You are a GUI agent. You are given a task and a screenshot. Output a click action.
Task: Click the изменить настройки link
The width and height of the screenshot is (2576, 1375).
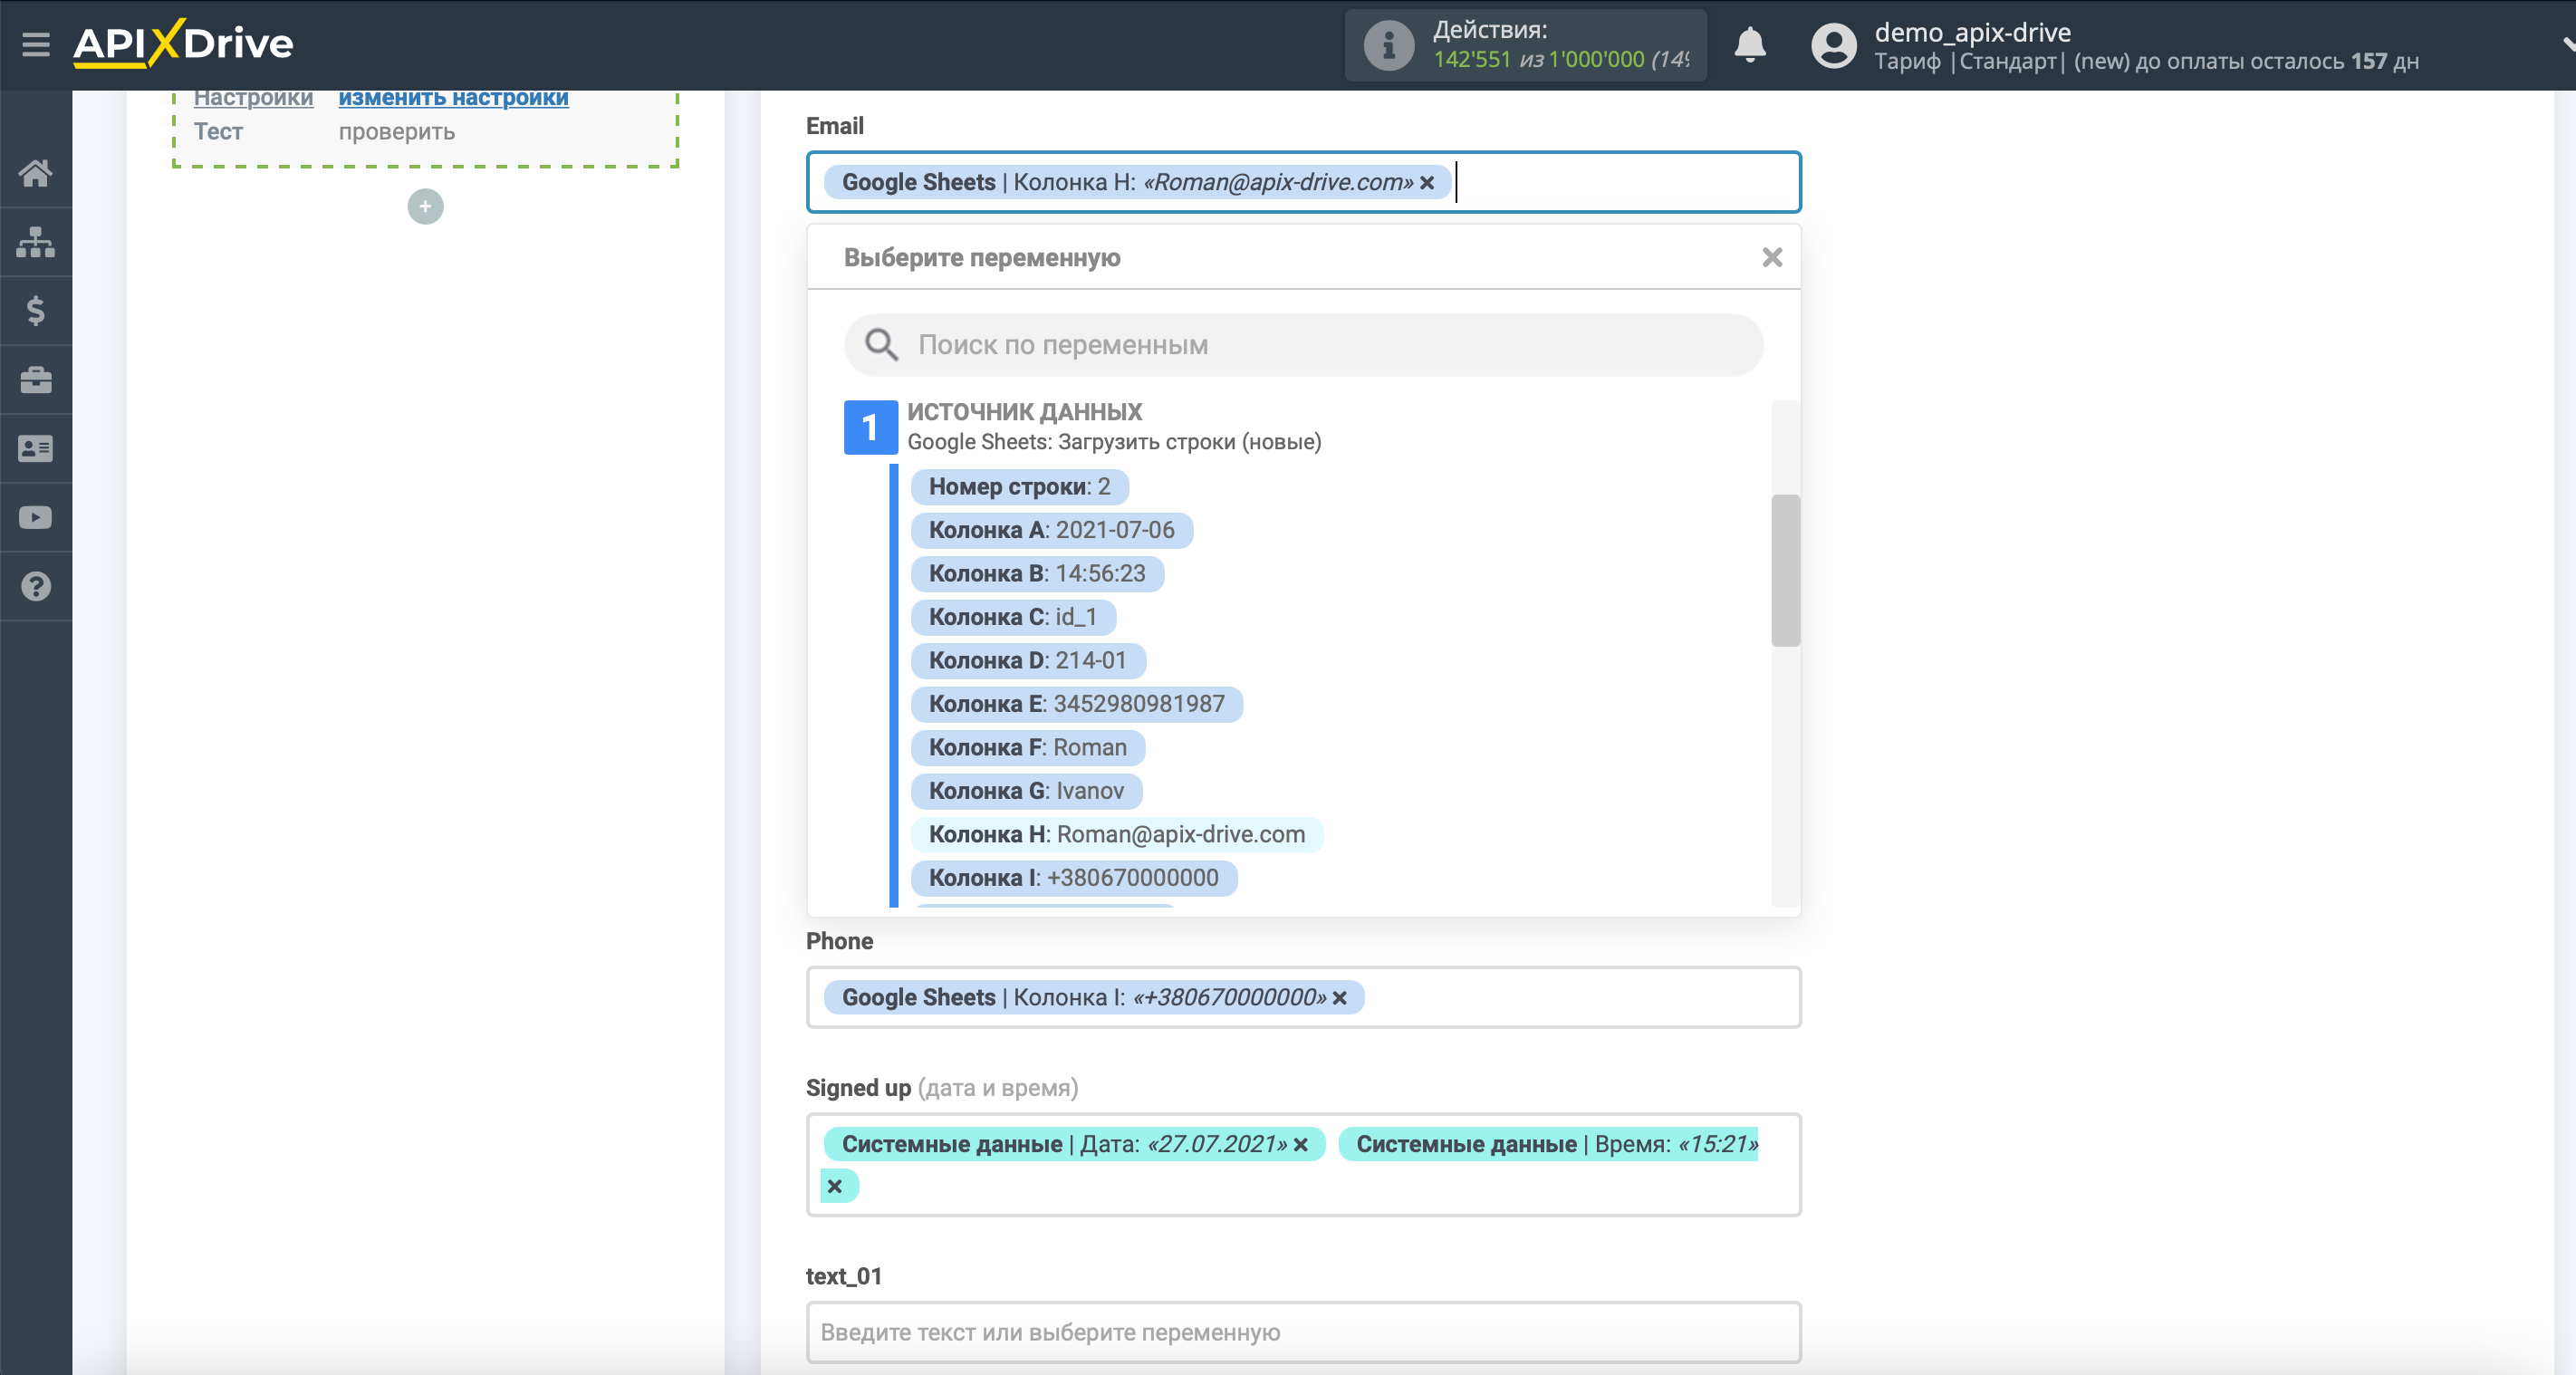click(453, 97)
